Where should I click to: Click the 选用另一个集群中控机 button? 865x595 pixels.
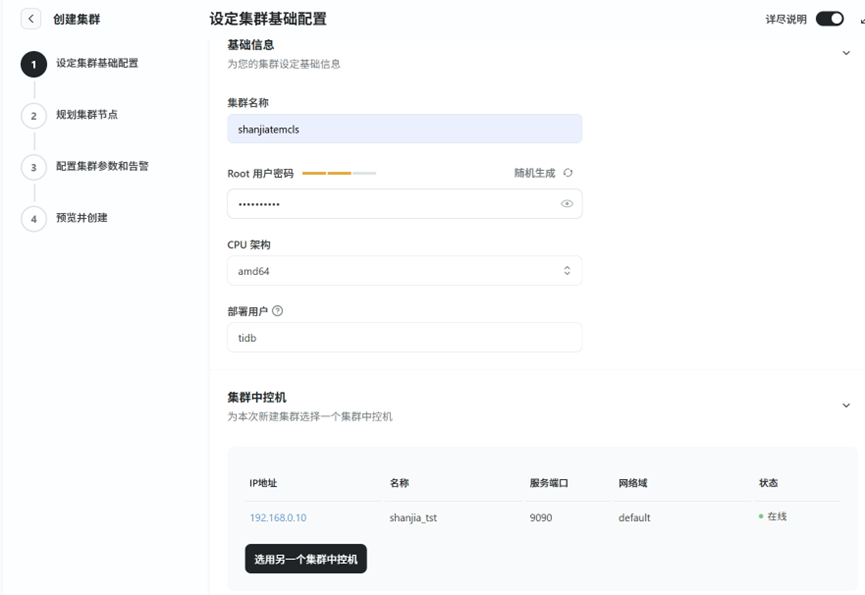(x=306, y=559)
